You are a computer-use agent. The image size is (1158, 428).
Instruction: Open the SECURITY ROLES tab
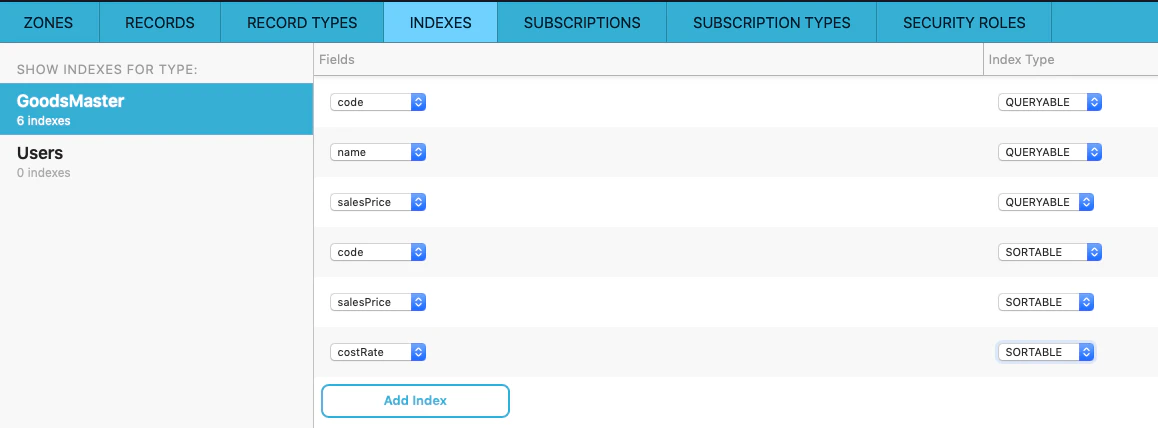coord(964,22)
